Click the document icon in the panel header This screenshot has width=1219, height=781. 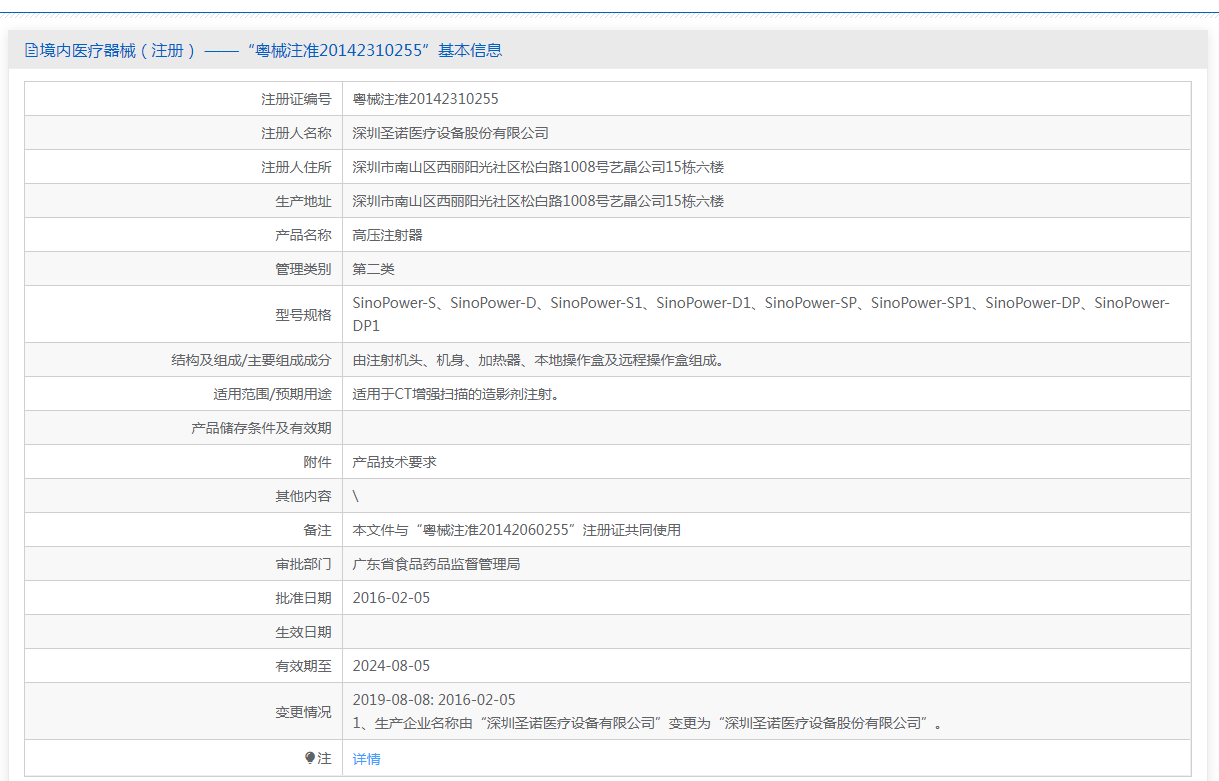[31, 50]
